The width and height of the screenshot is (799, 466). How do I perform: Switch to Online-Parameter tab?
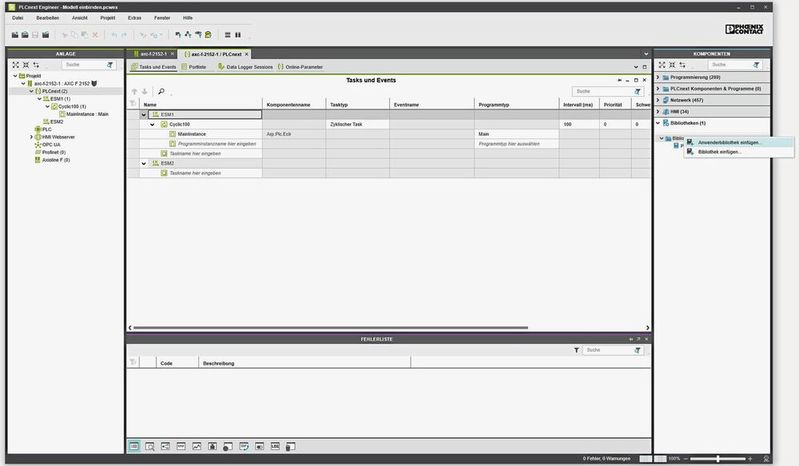coord(300,67)
